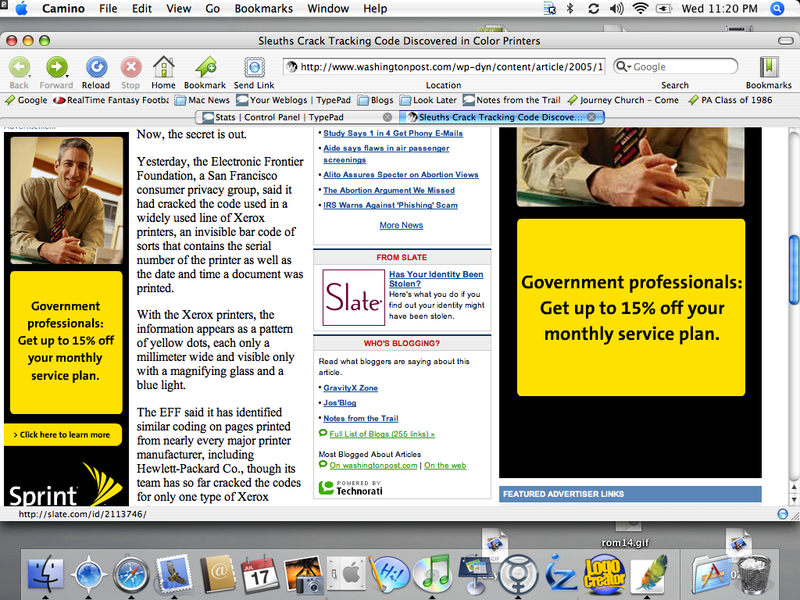Click the Reload toolbar icon
The height and width of the screenshot is (600, 800).
96,67
